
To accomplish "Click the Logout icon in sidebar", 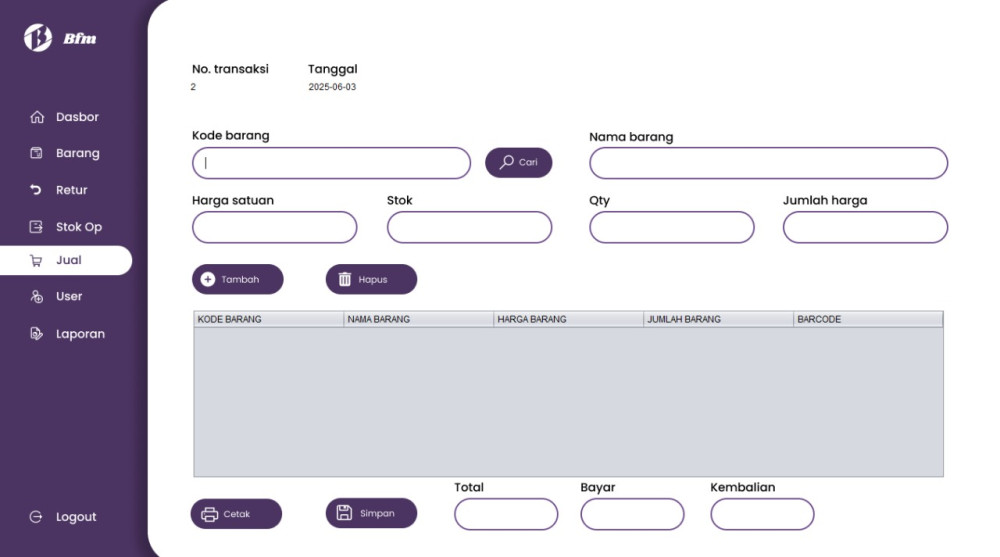I will 36,517.
